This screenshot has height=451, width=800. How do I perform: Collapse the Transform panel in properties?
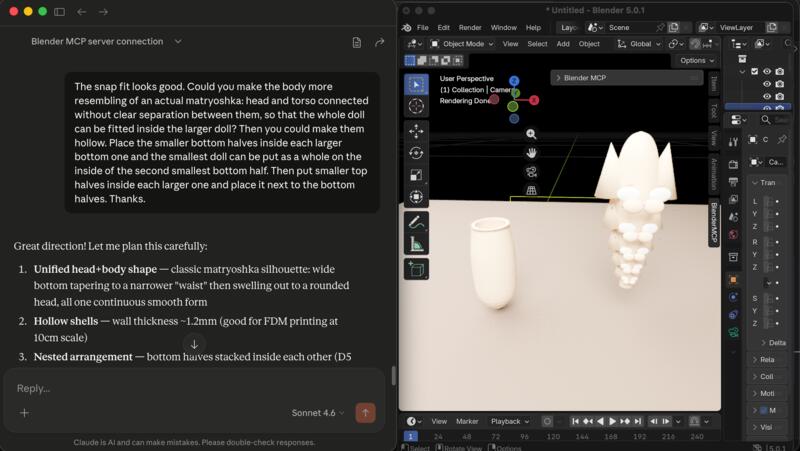765,183
